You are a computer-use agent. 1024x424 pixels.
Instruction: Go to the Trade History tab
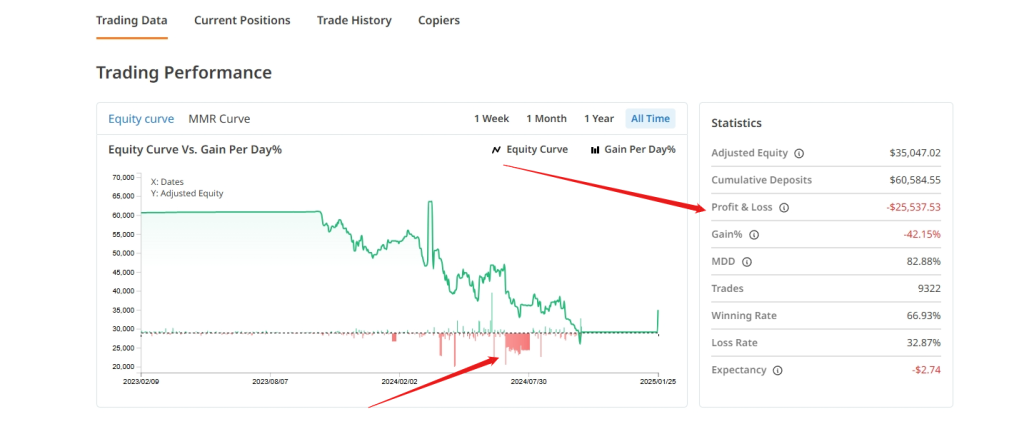[354, 20]
